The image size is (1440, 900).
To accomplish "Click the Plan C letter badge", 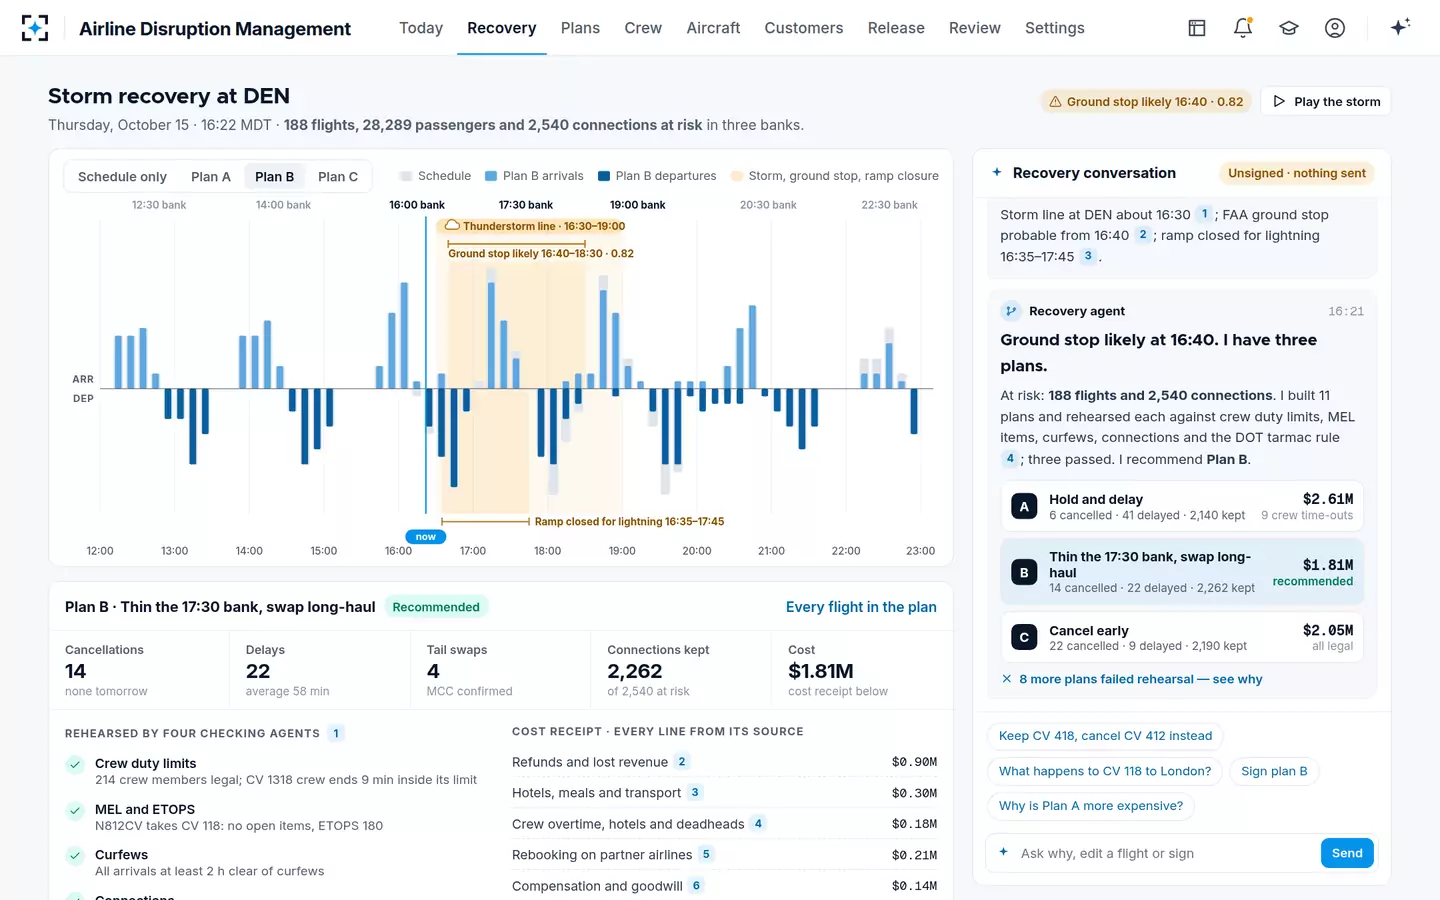I will 1024,637.
